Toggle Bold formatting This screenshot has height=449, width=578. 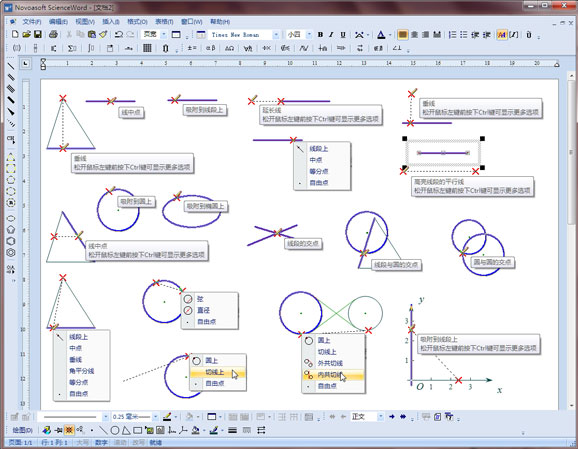click(320, 35)
